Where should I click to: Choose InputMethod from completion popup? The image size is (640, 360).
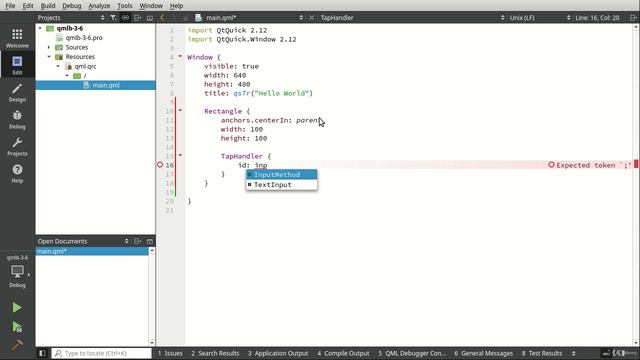click(282, 175)
